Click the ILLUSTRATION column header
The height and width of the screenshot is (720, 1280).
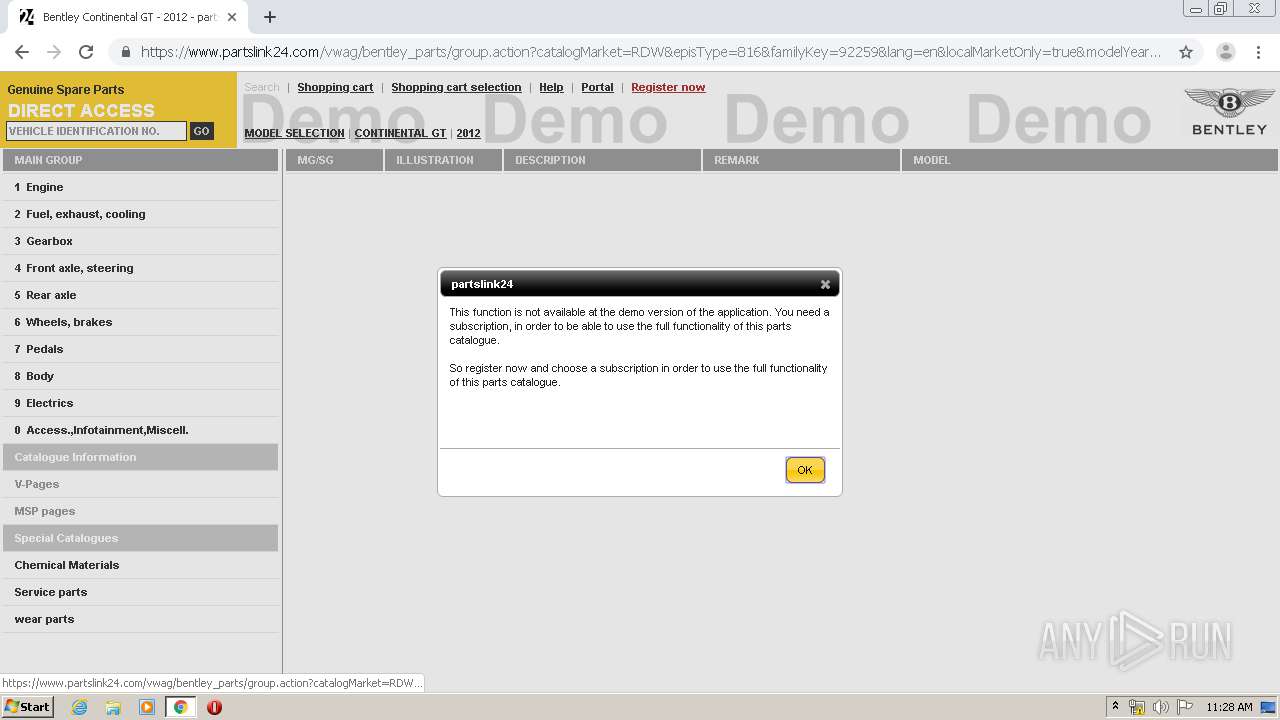[443, 160]
